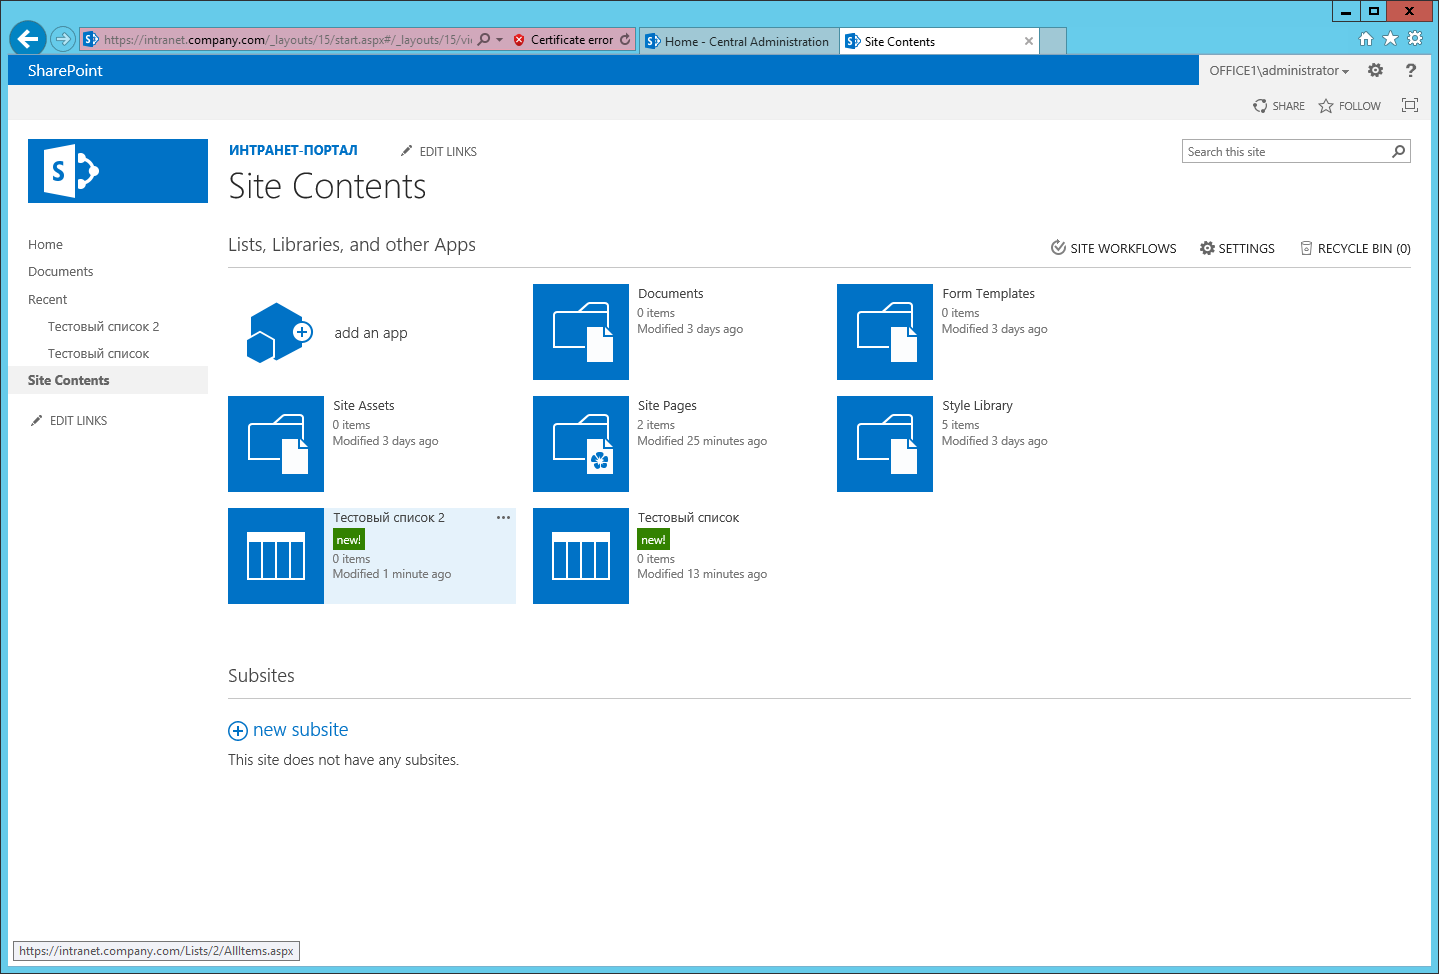Viewport: 1439px width, 974px height.
Task: Switch to the Home - Central Administration tab
Action: coord(738,41)
